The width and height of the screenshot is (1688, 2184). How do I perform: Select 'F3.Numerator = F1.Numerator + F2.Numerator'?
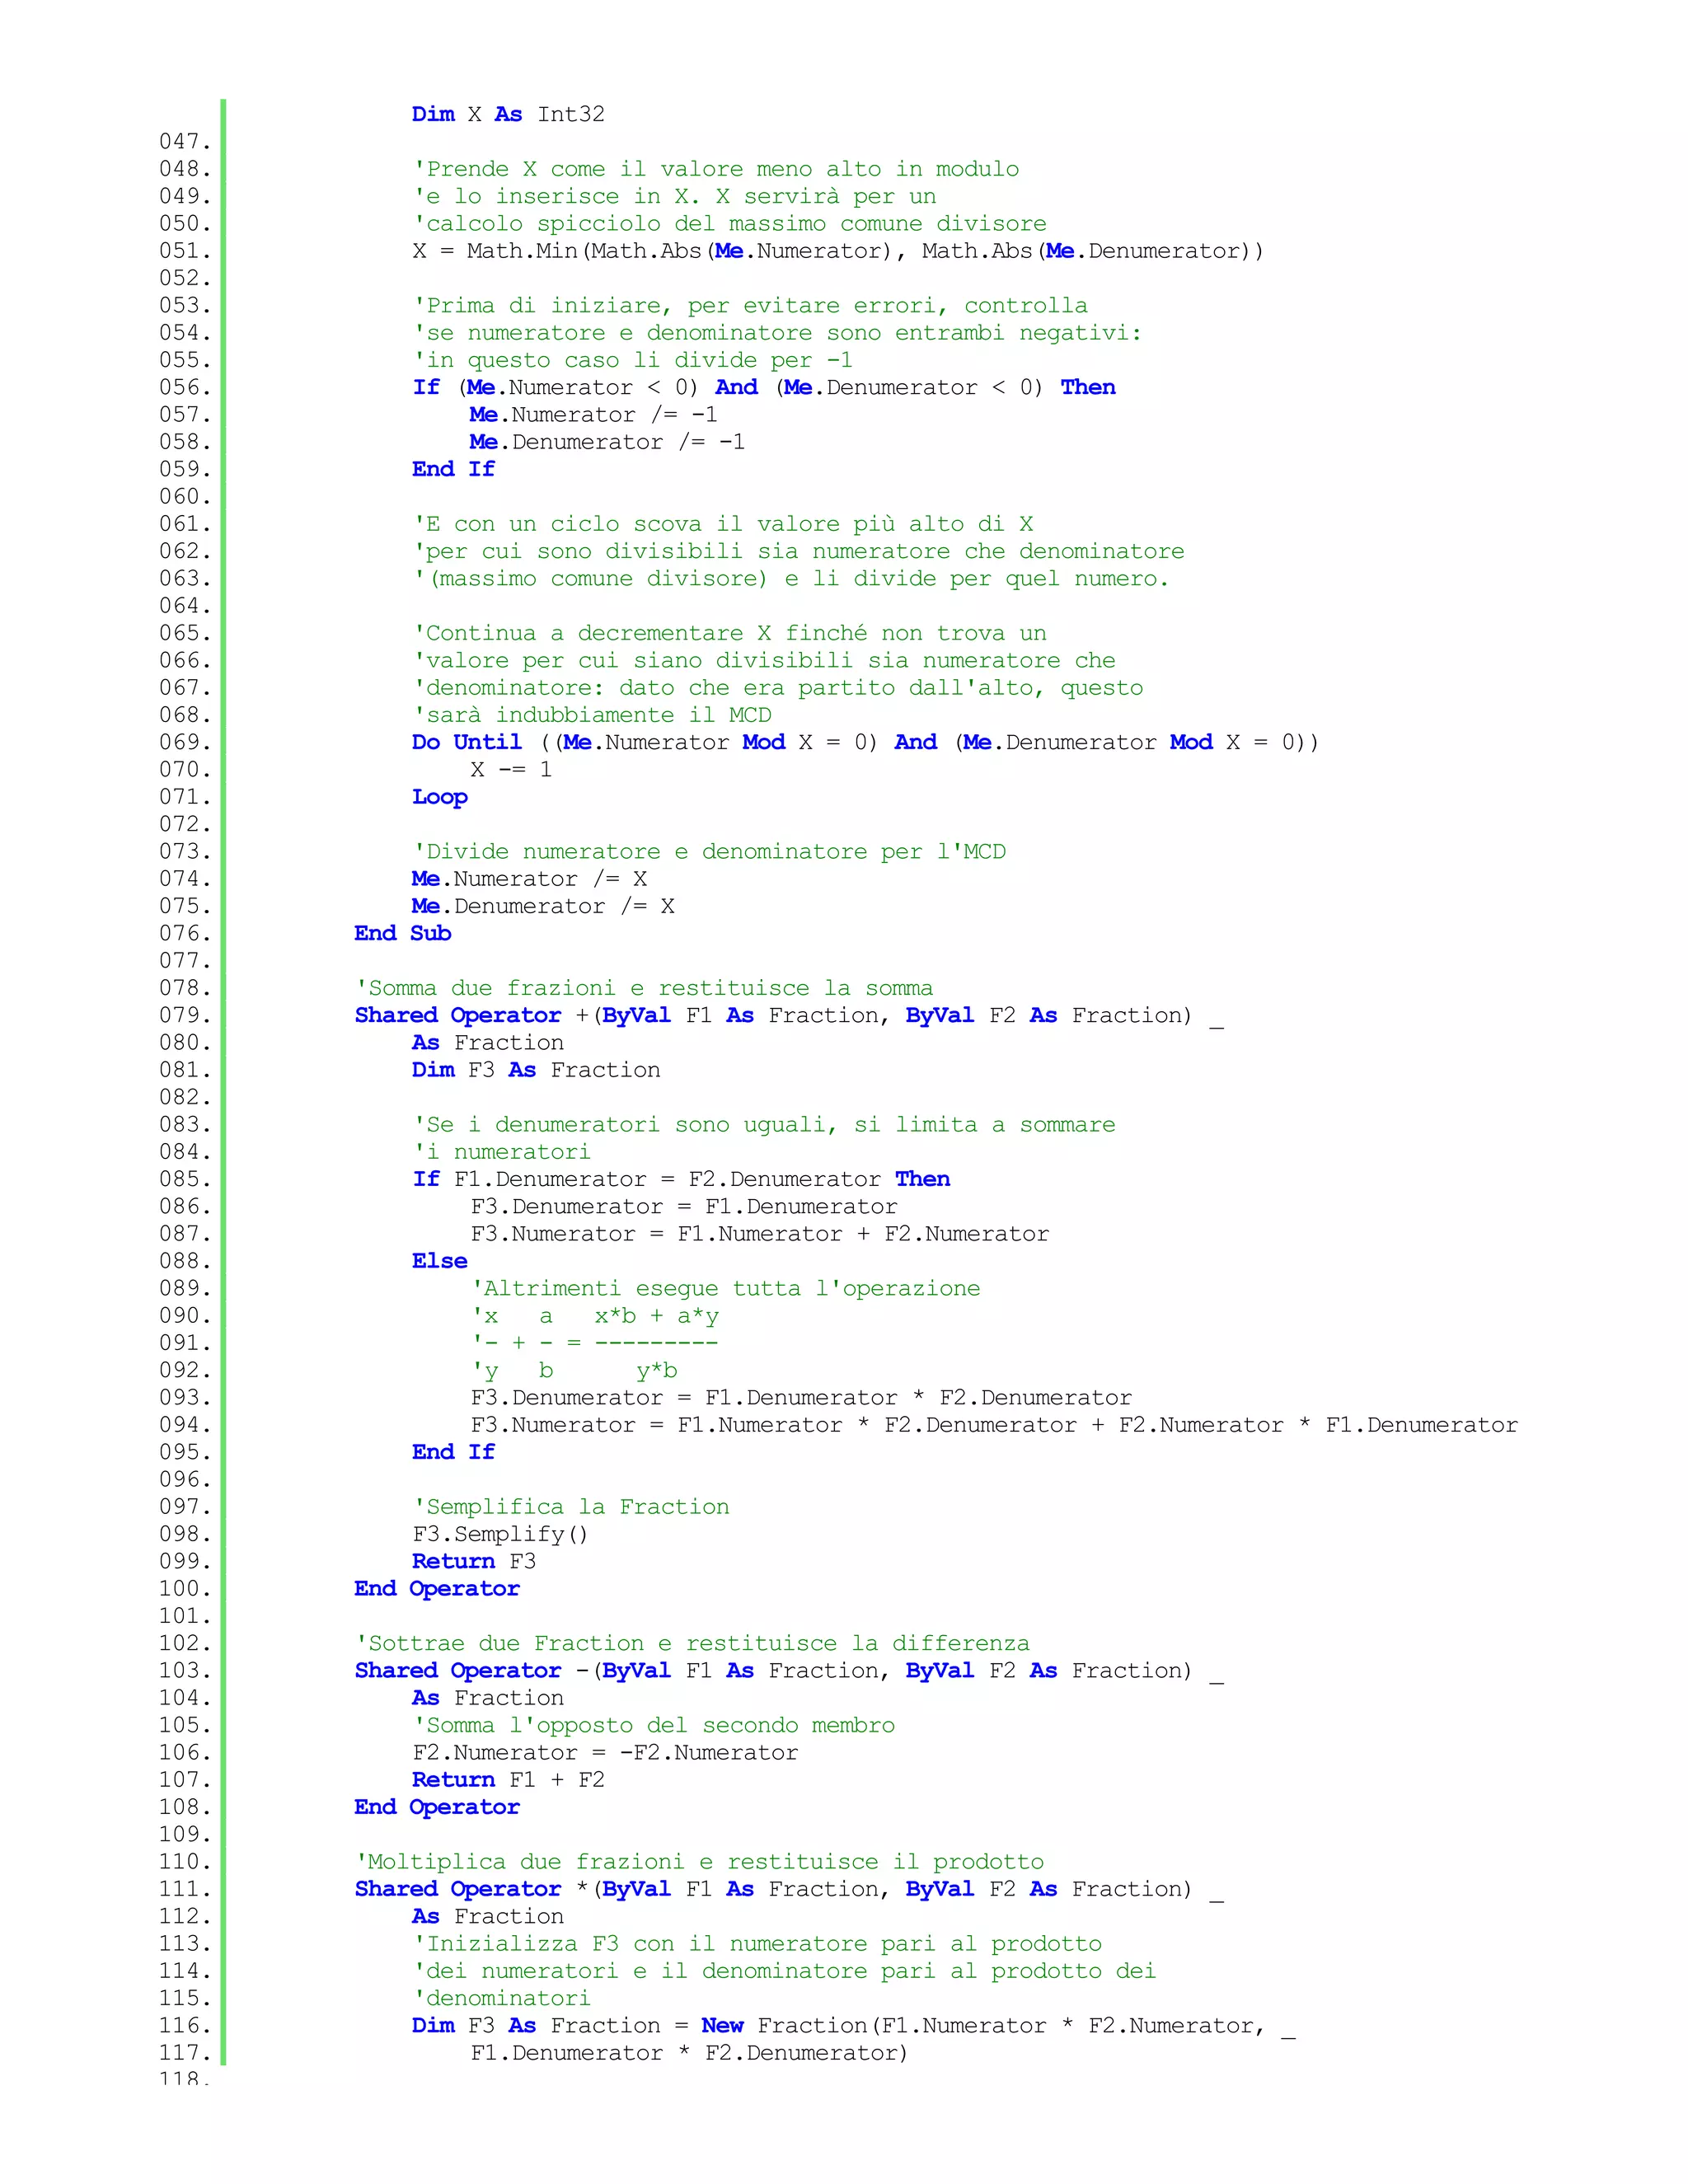coord(760,1234)
